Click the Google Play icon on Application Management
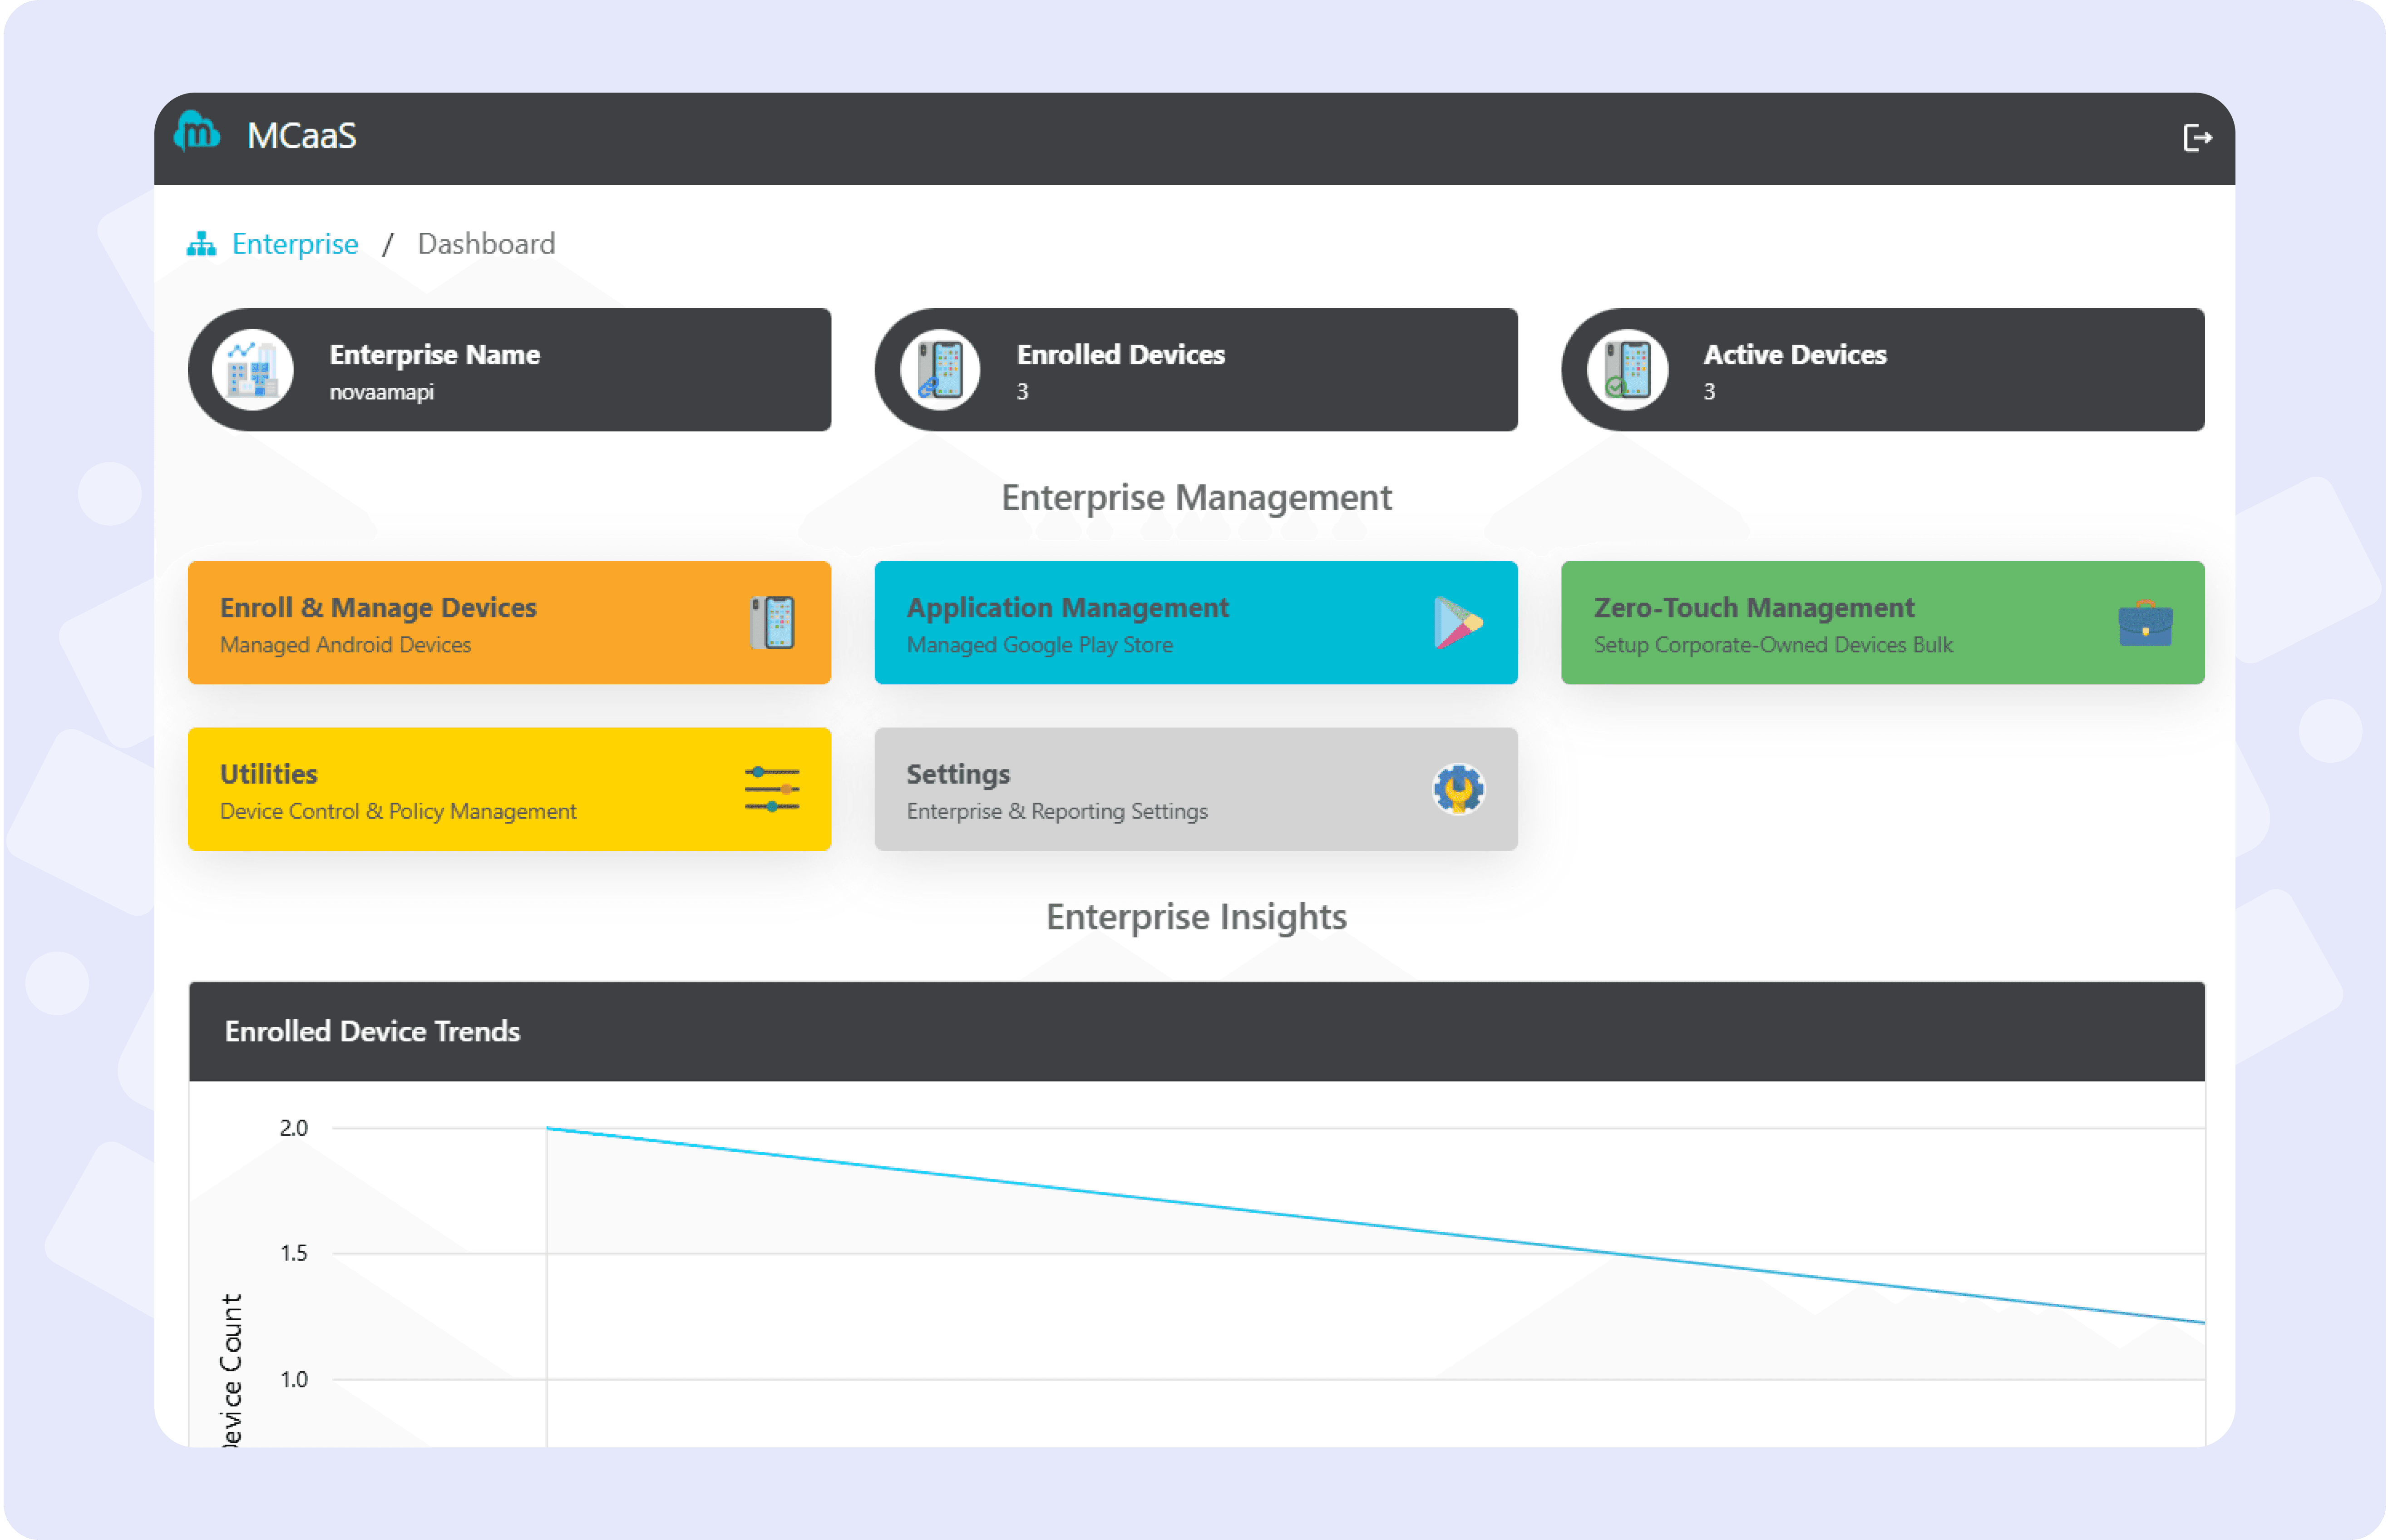Viewport: 2388px width, 1540px height. pyautogui.click(x=1458, y=623)
